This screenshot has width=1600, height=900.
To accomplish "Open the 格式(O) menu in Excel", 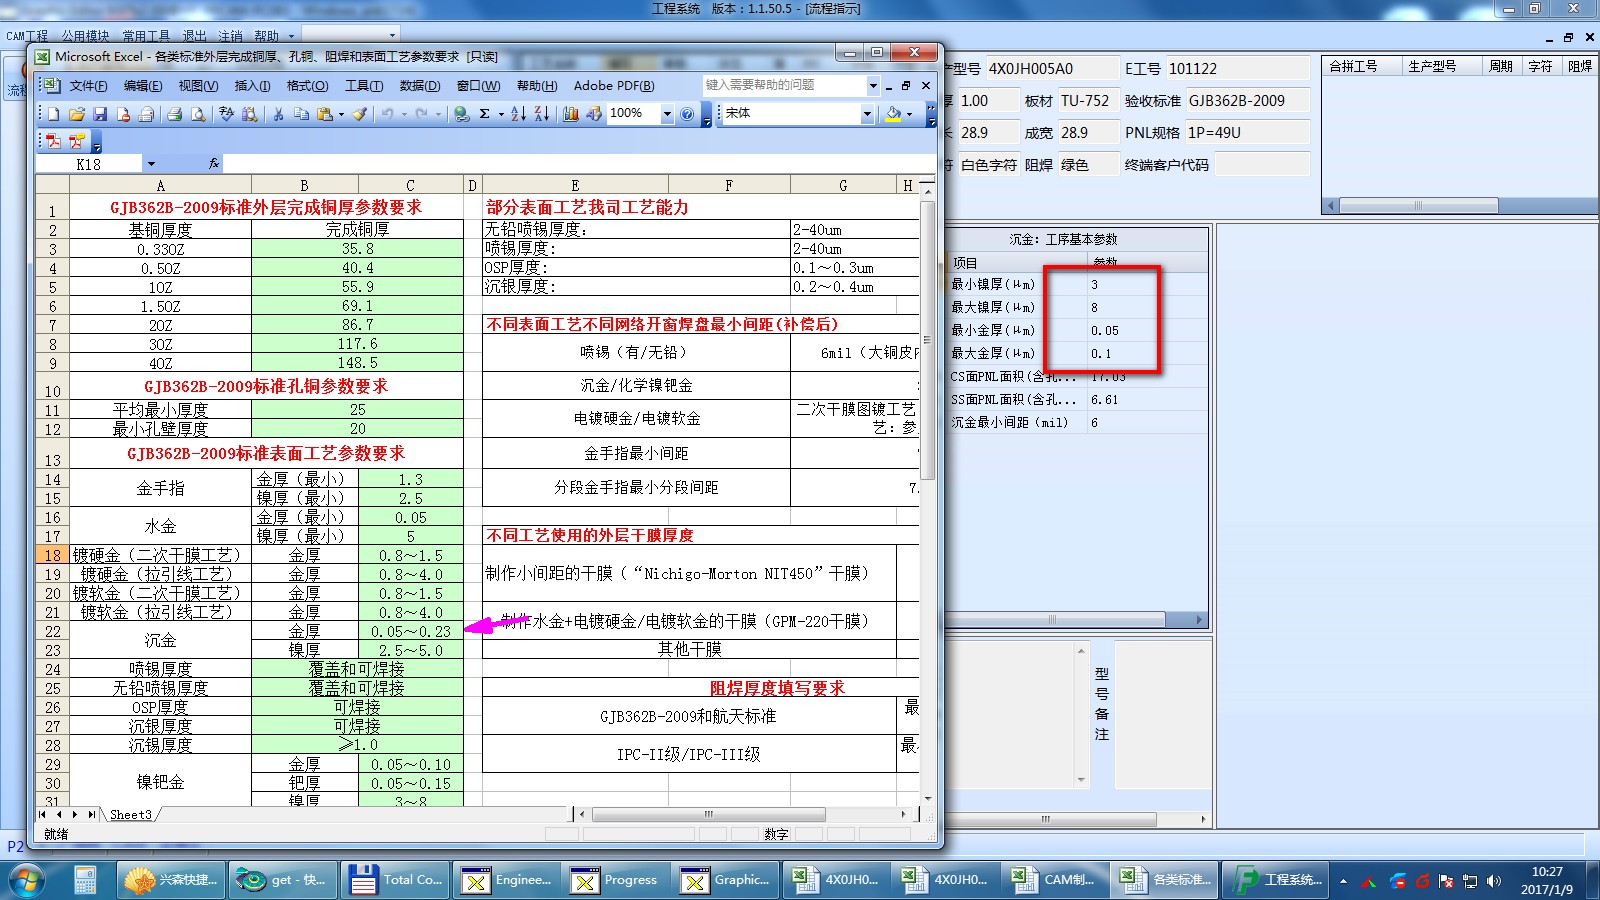I will pyautogui.click(x=307, y=86).
